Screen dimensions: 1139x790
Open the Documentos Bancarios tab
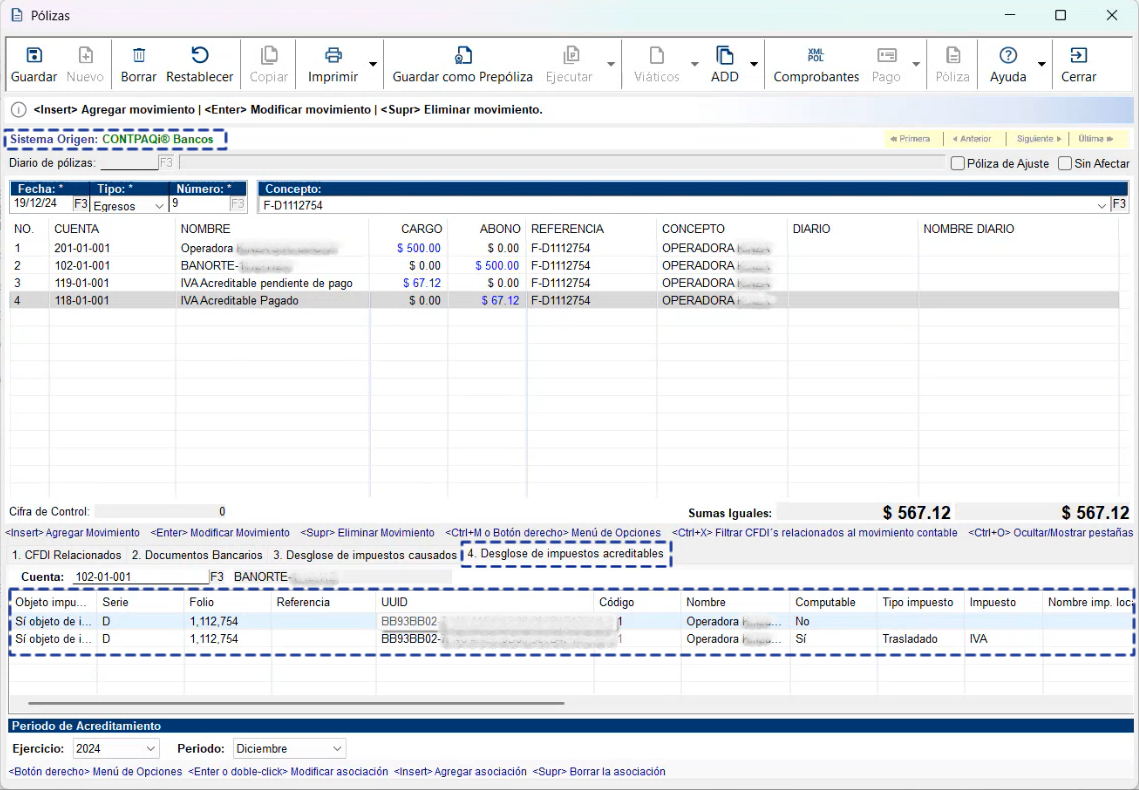(197, 555)
